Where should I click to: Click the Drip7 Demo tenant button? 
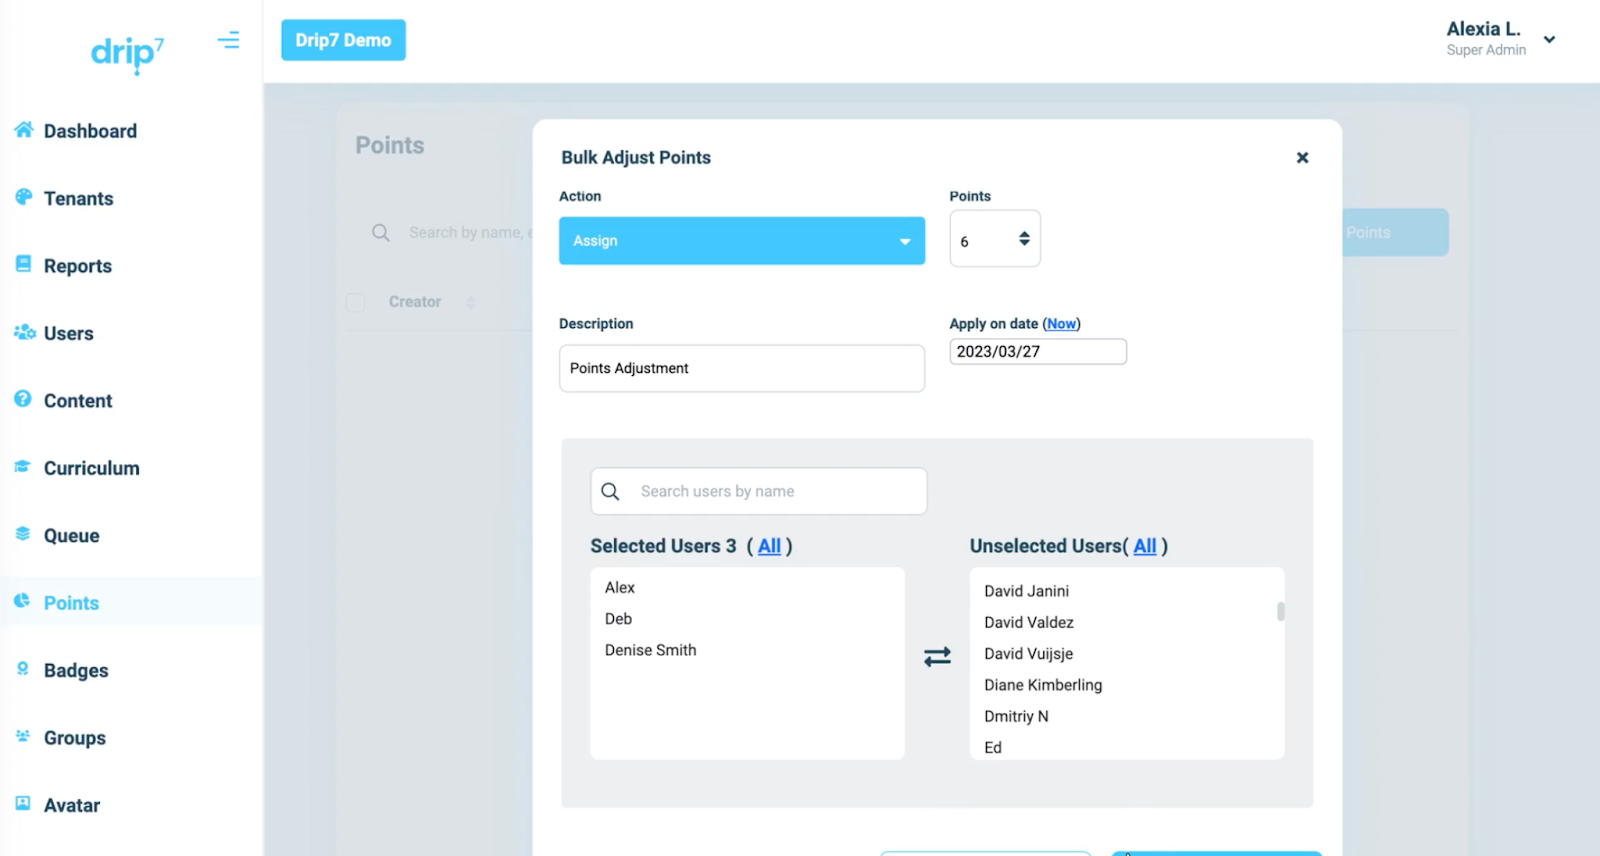pyautogui.click(x=343, y=40)
